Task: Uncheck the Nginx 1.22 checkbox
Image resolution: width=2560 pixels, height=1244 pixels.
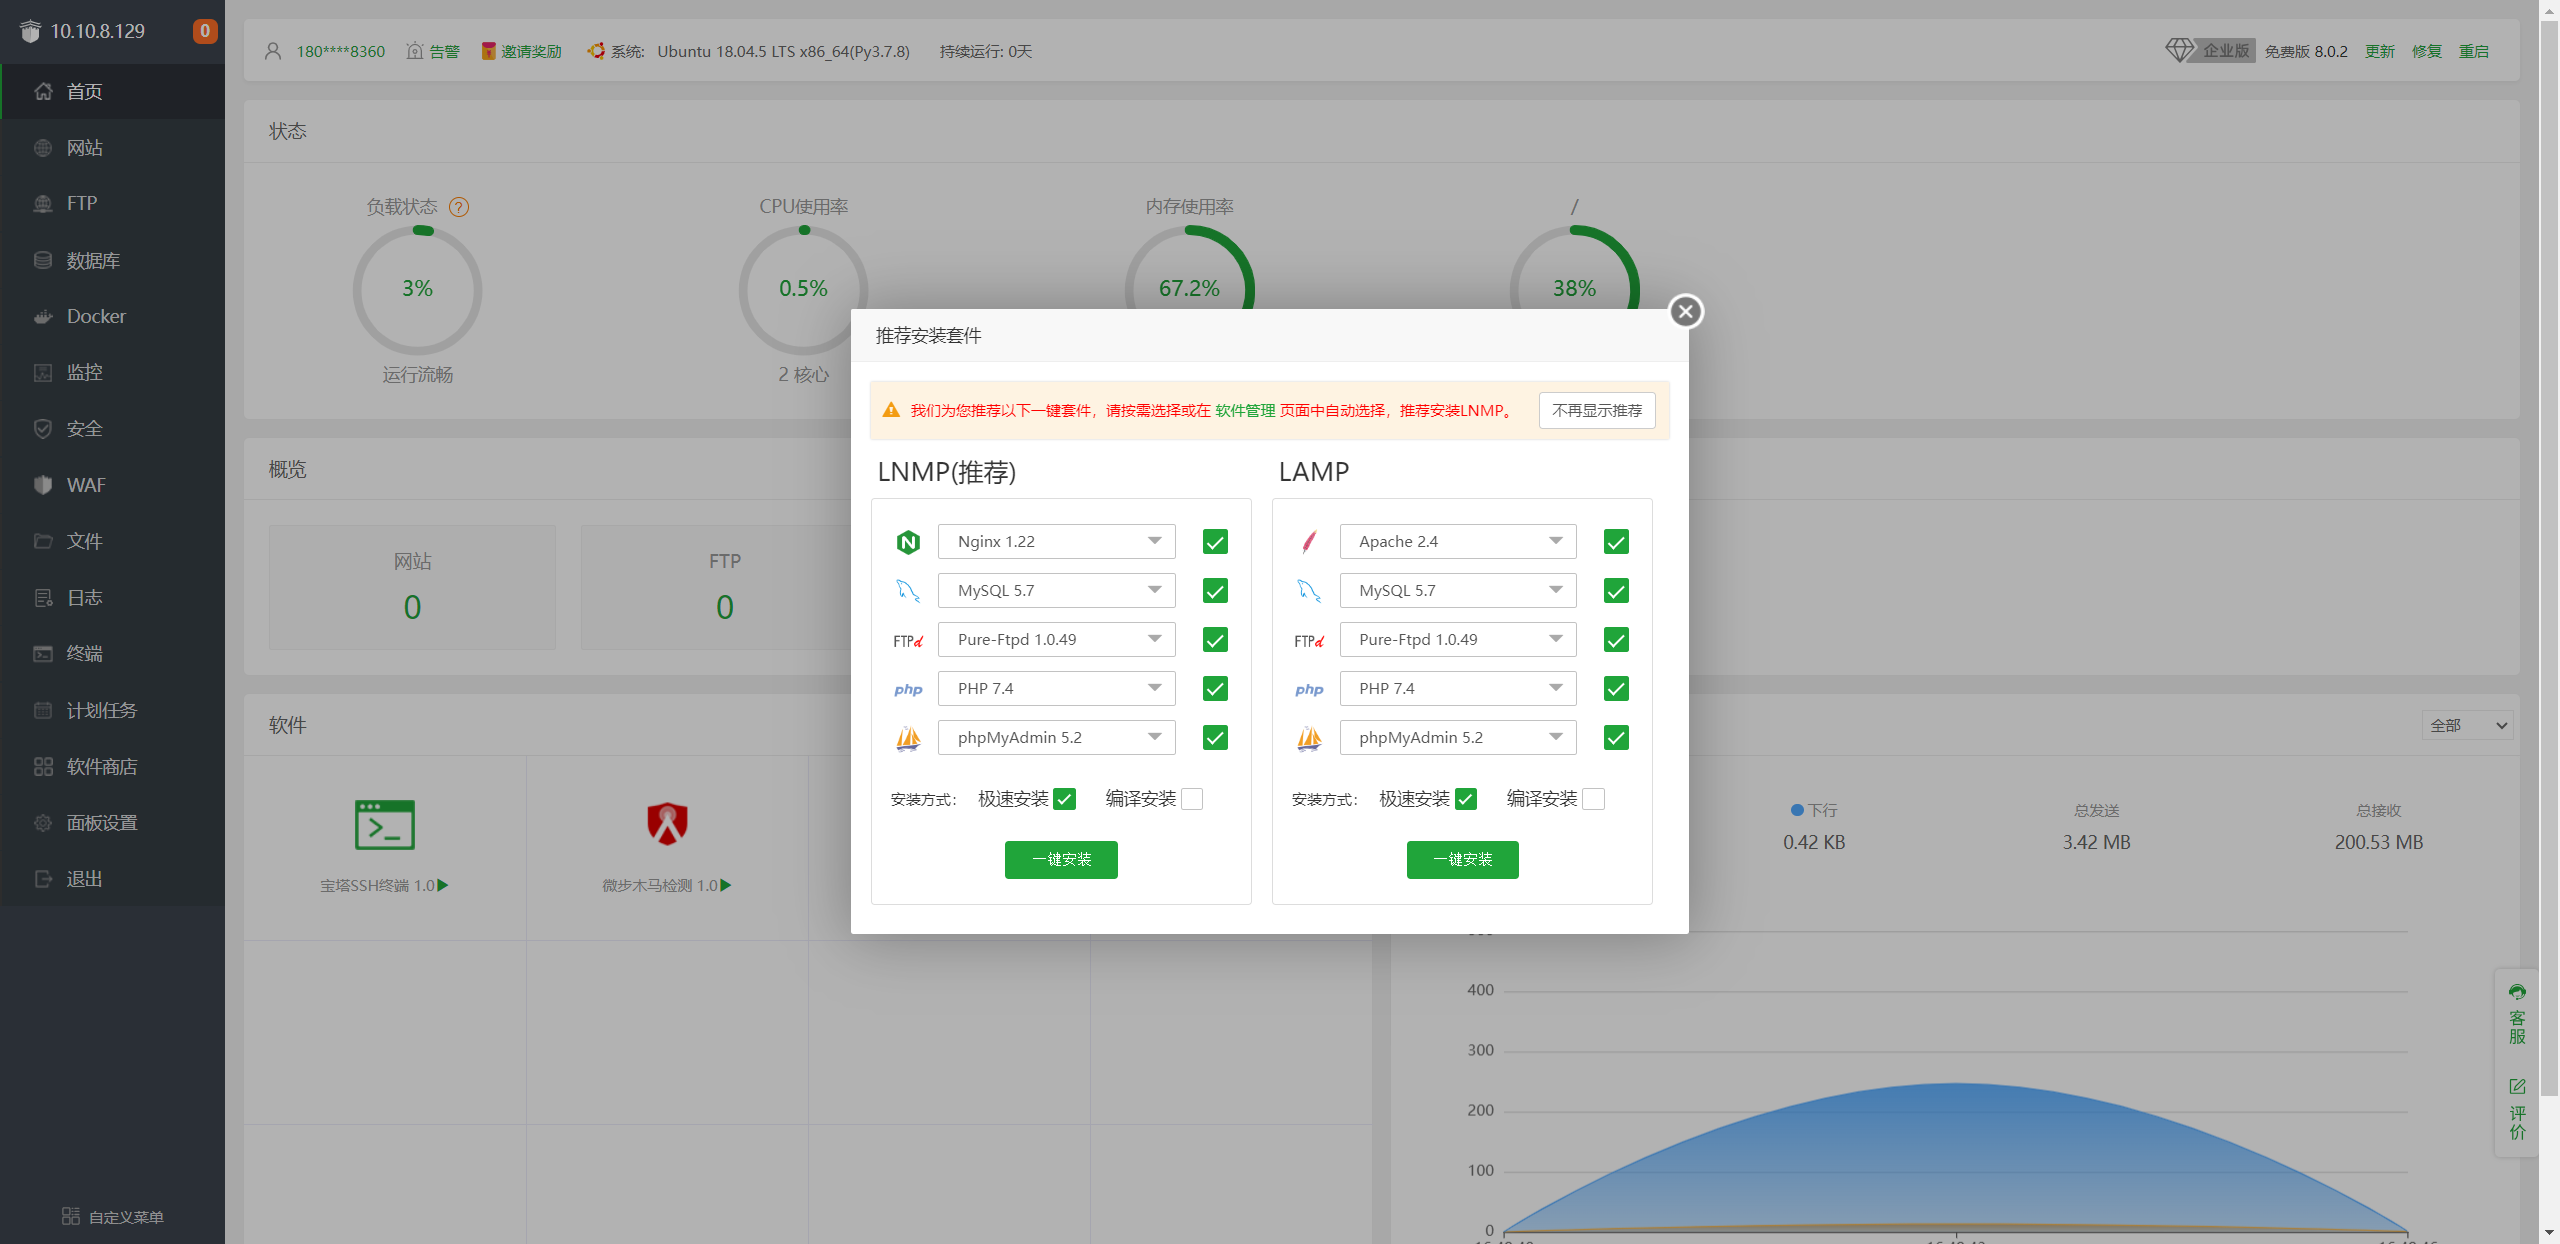Action: coord(1215,542)
